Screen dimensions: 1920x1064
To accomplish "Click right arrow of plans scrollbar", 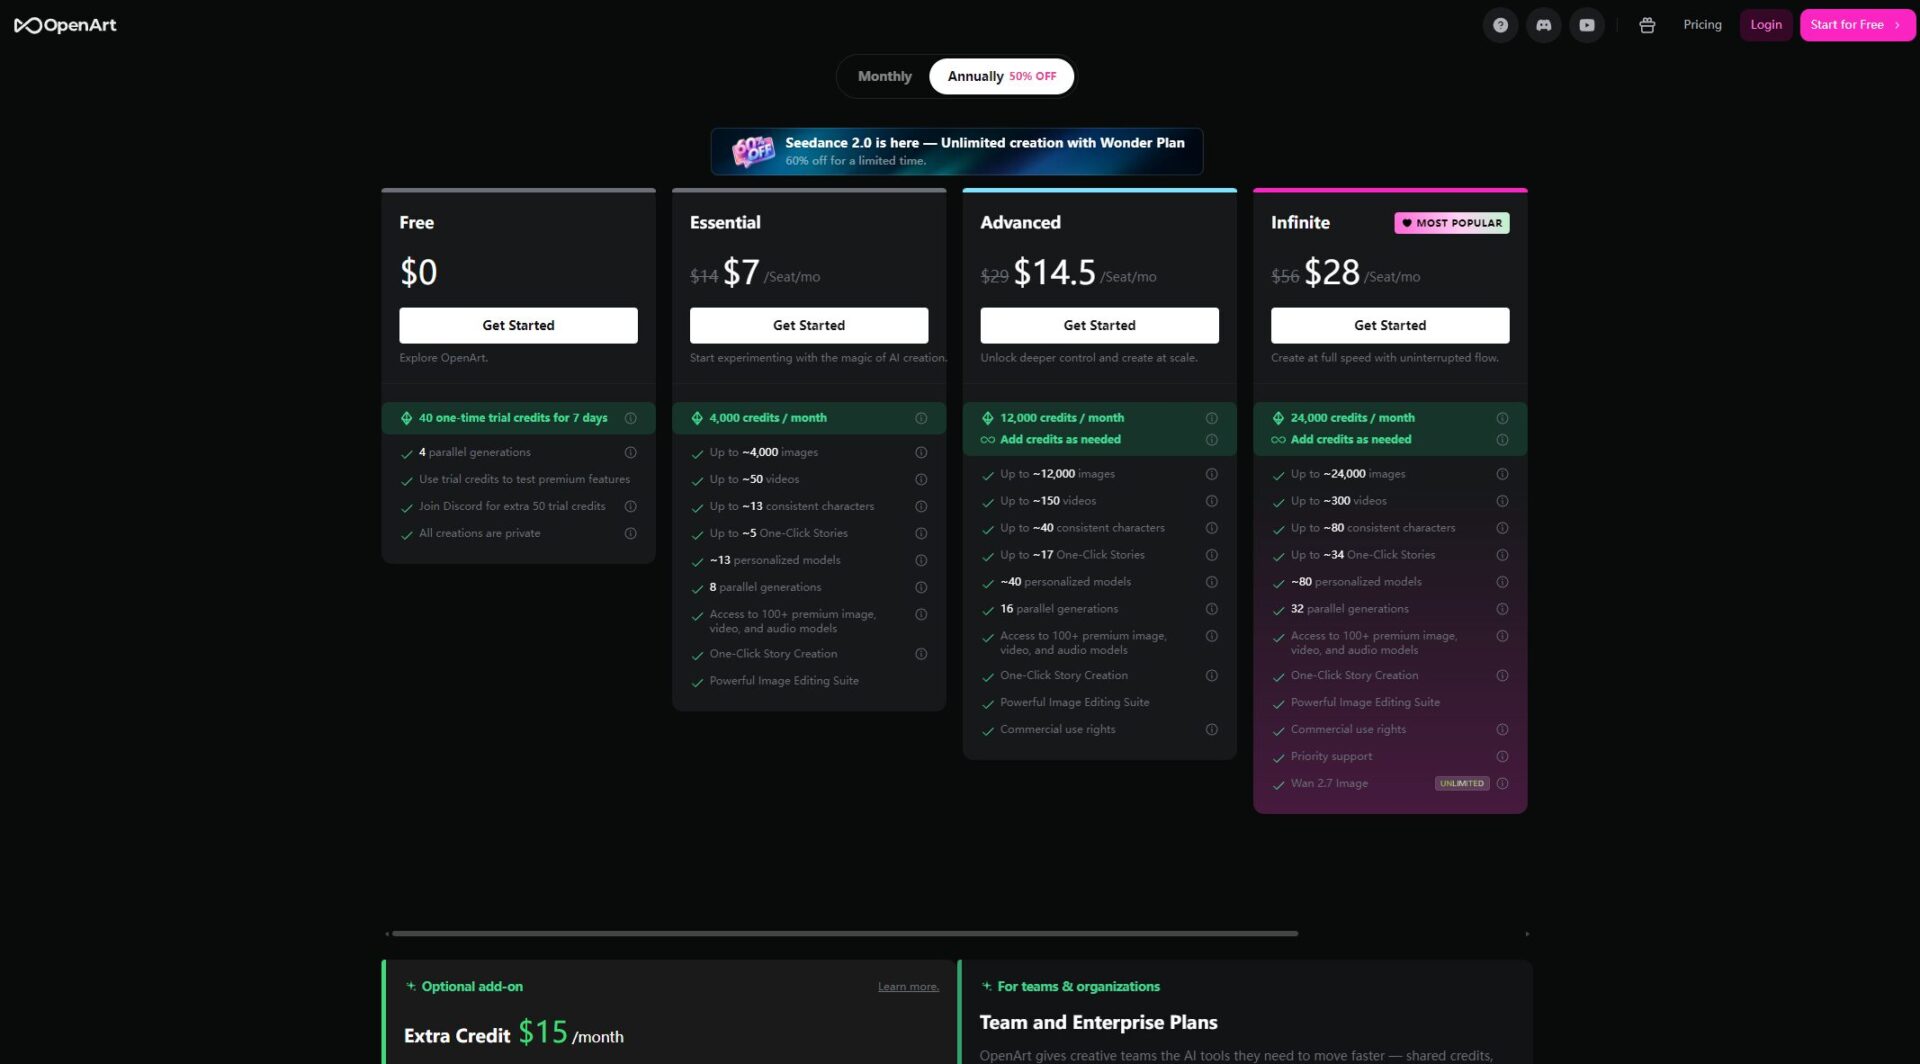I will [x=1526, y=934].
